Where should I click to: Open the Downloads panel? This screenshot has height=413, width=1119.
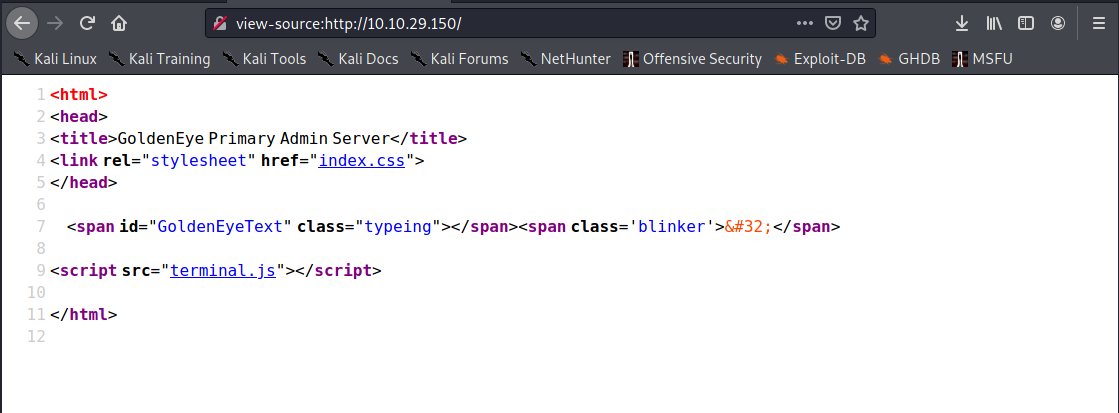point(962,24)
